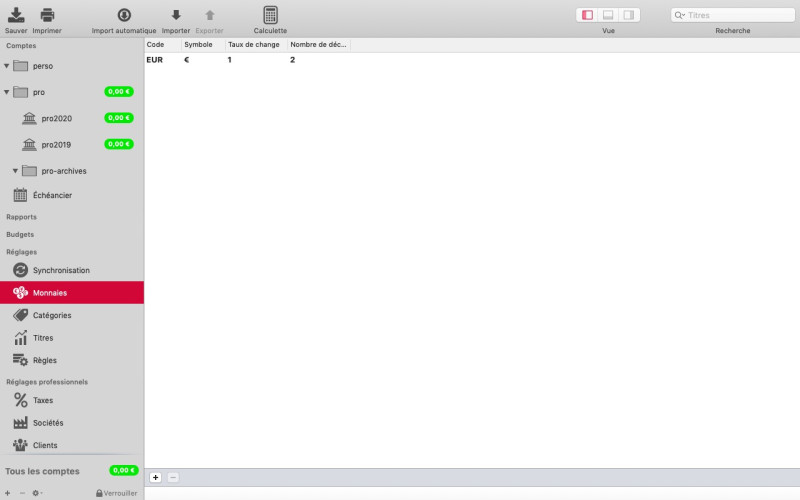The image size is (800, 500).
Task: Collapse the pro folder triangle
Action: (x=7, y=92)
